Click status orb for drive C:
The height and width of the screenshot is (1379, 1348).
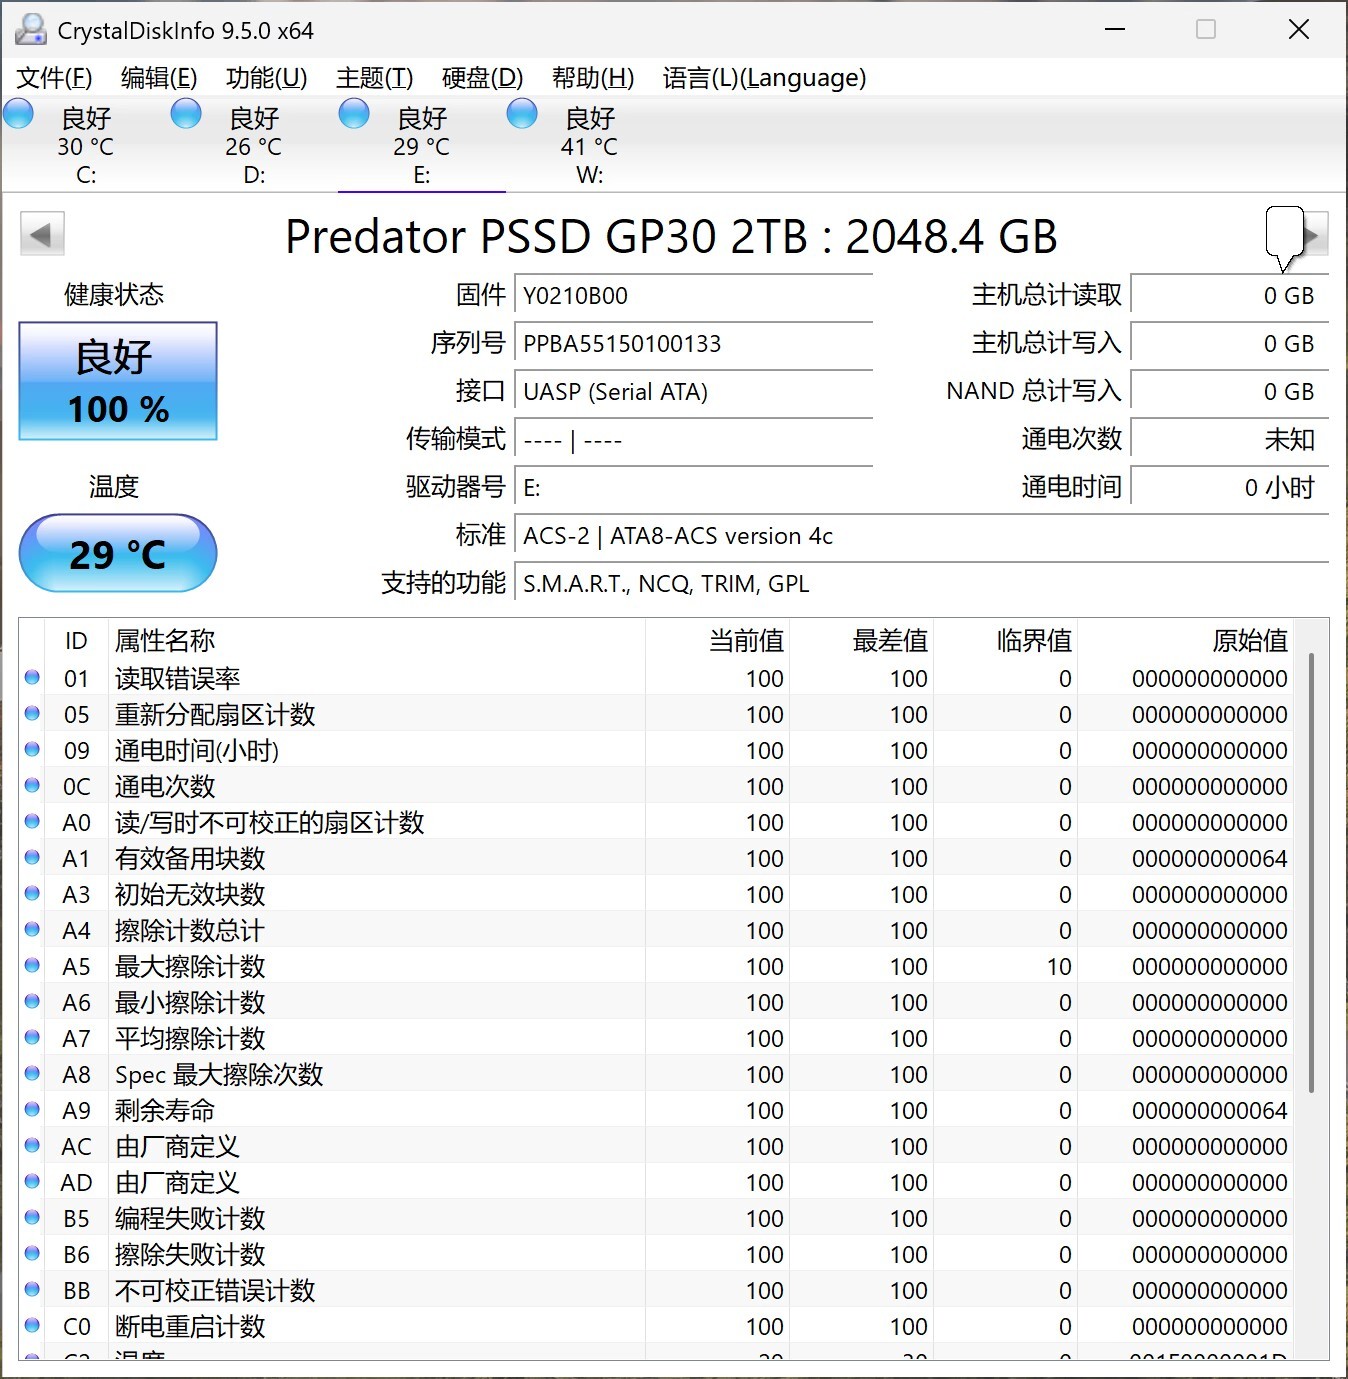click(19, 114)
